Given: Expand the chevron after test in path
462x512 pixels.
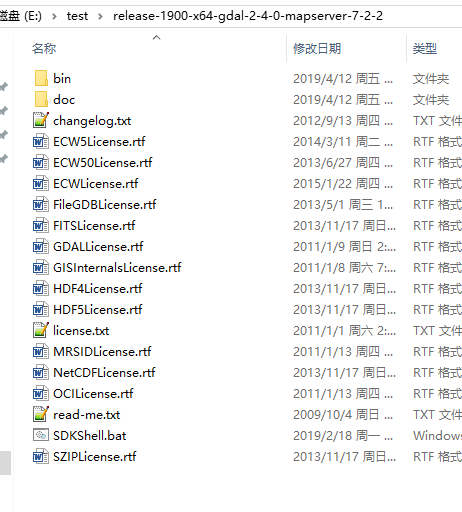Looking at the screenshot, I should coord(100,16).
